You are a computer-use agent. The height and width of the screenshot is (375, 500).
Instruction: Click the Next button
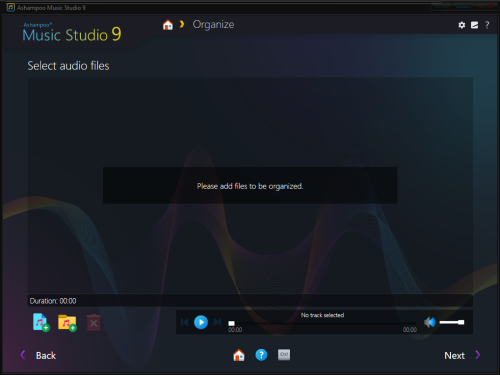point(463,355)
